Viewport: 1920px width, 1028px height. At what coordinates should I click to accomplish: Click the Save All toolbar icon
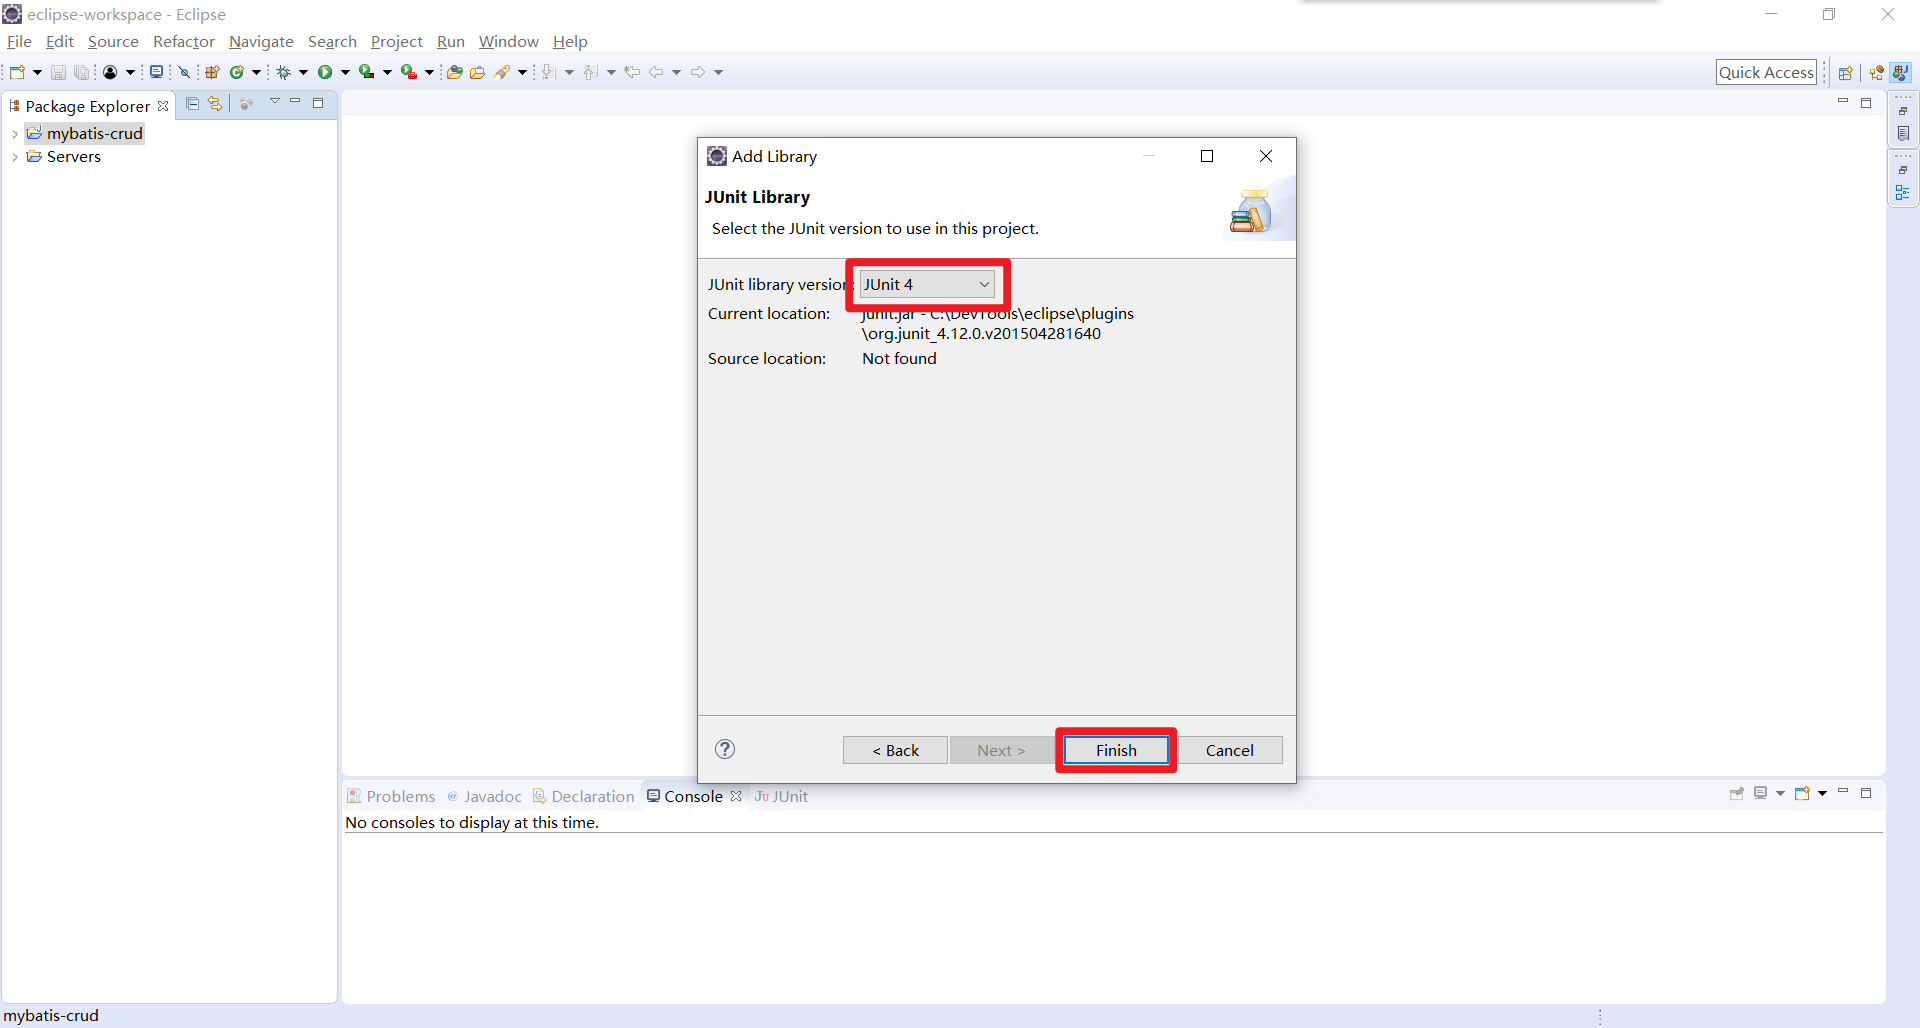tap(82, 72)
